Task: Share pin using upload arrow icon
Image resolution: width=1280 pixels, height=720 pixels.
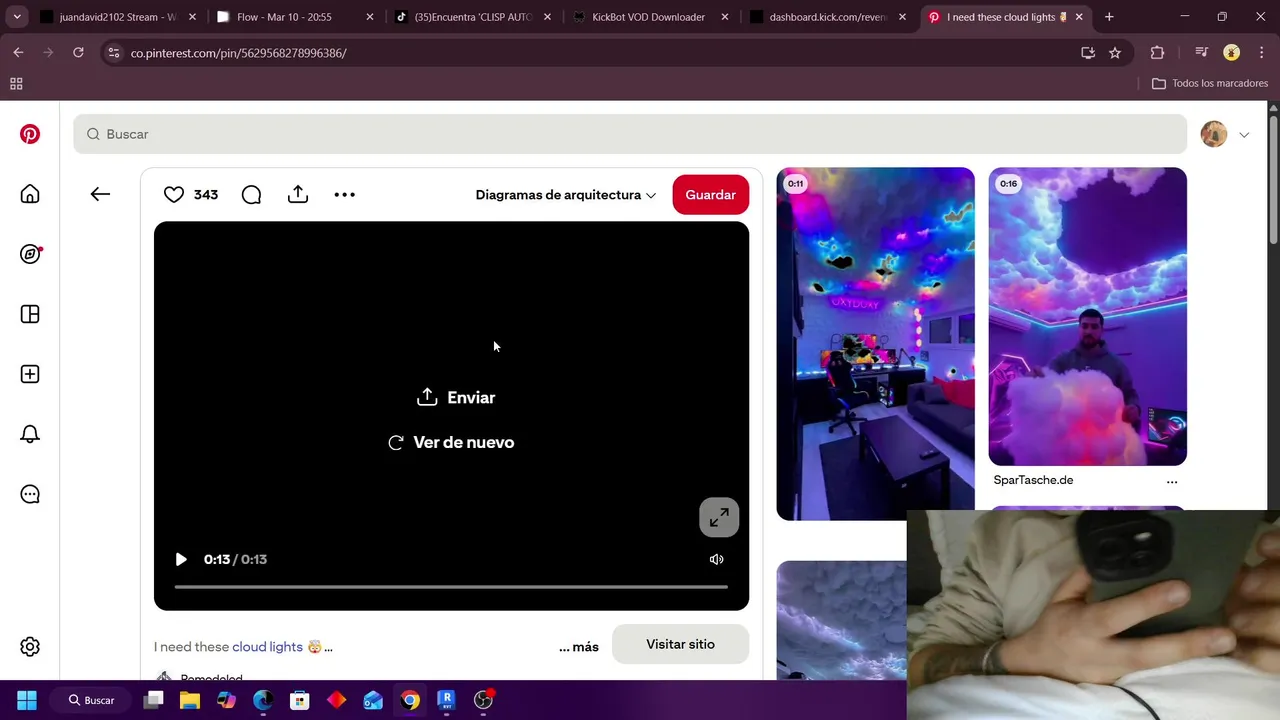Action: pyautogui.click(x=298, y=195)
